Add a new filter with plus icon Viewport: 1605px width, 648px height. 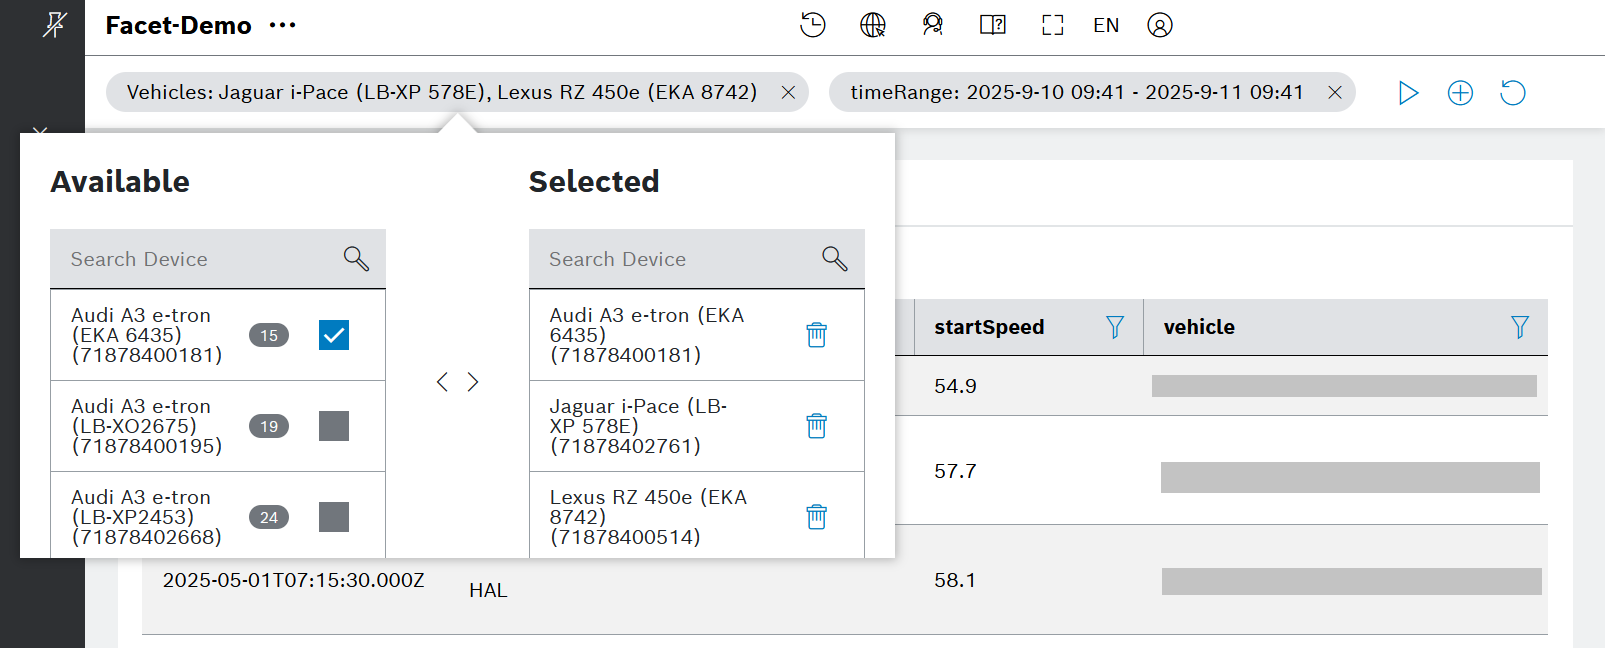(x=1460, y=93)
